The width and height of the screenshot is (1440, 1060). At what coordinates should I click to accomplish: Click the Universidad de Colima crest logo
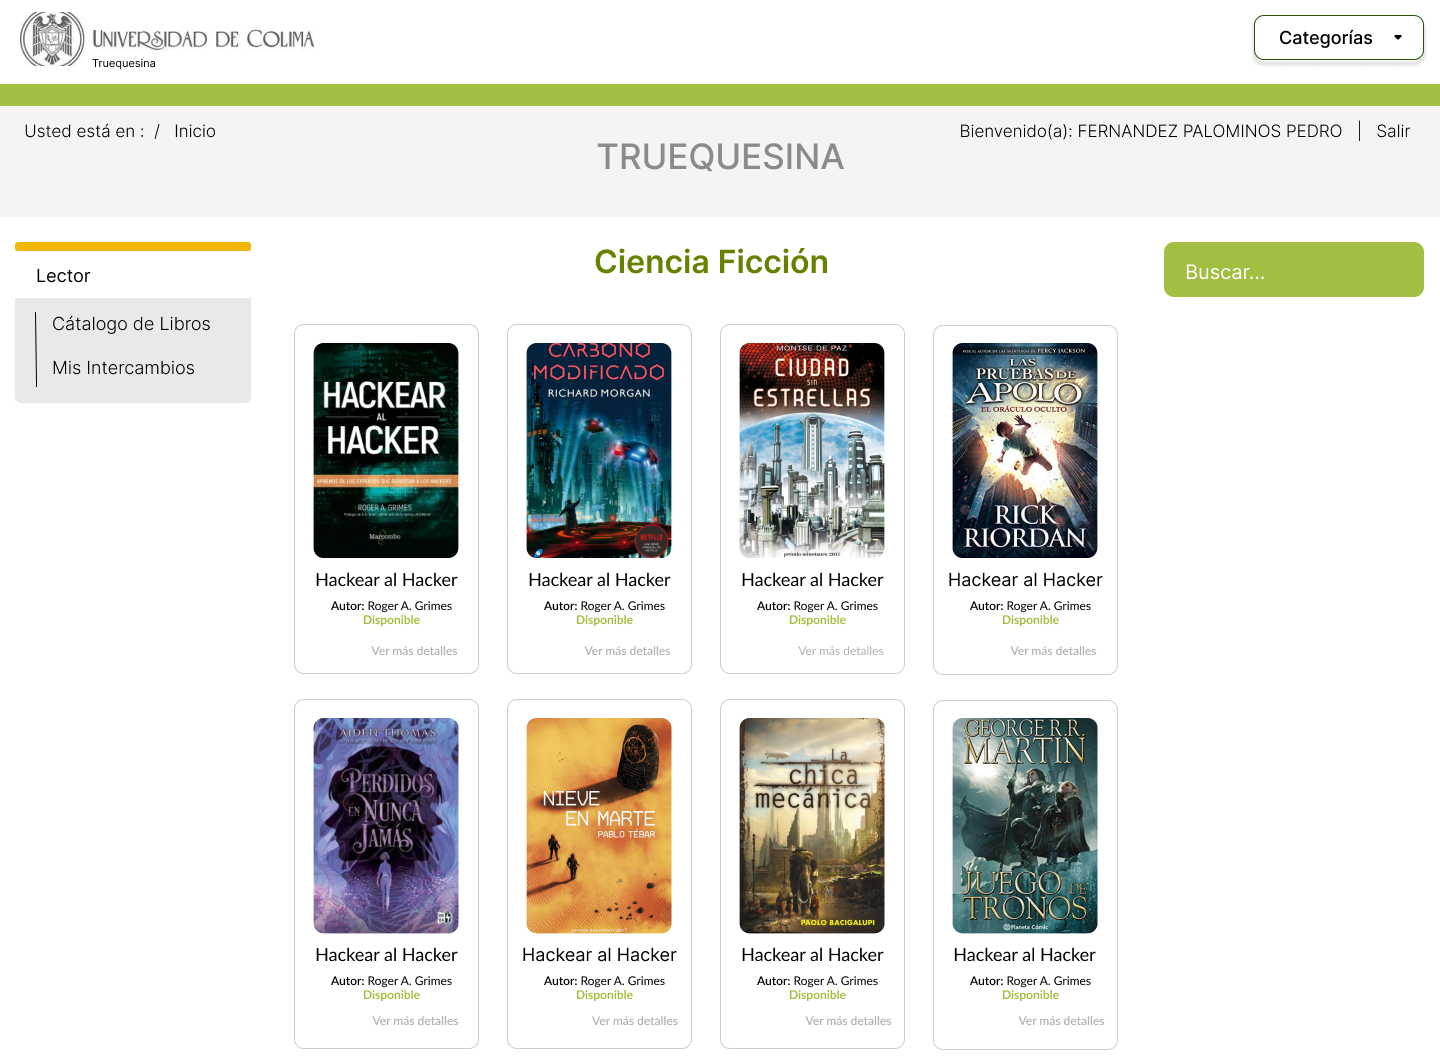(x=52, y=39)
